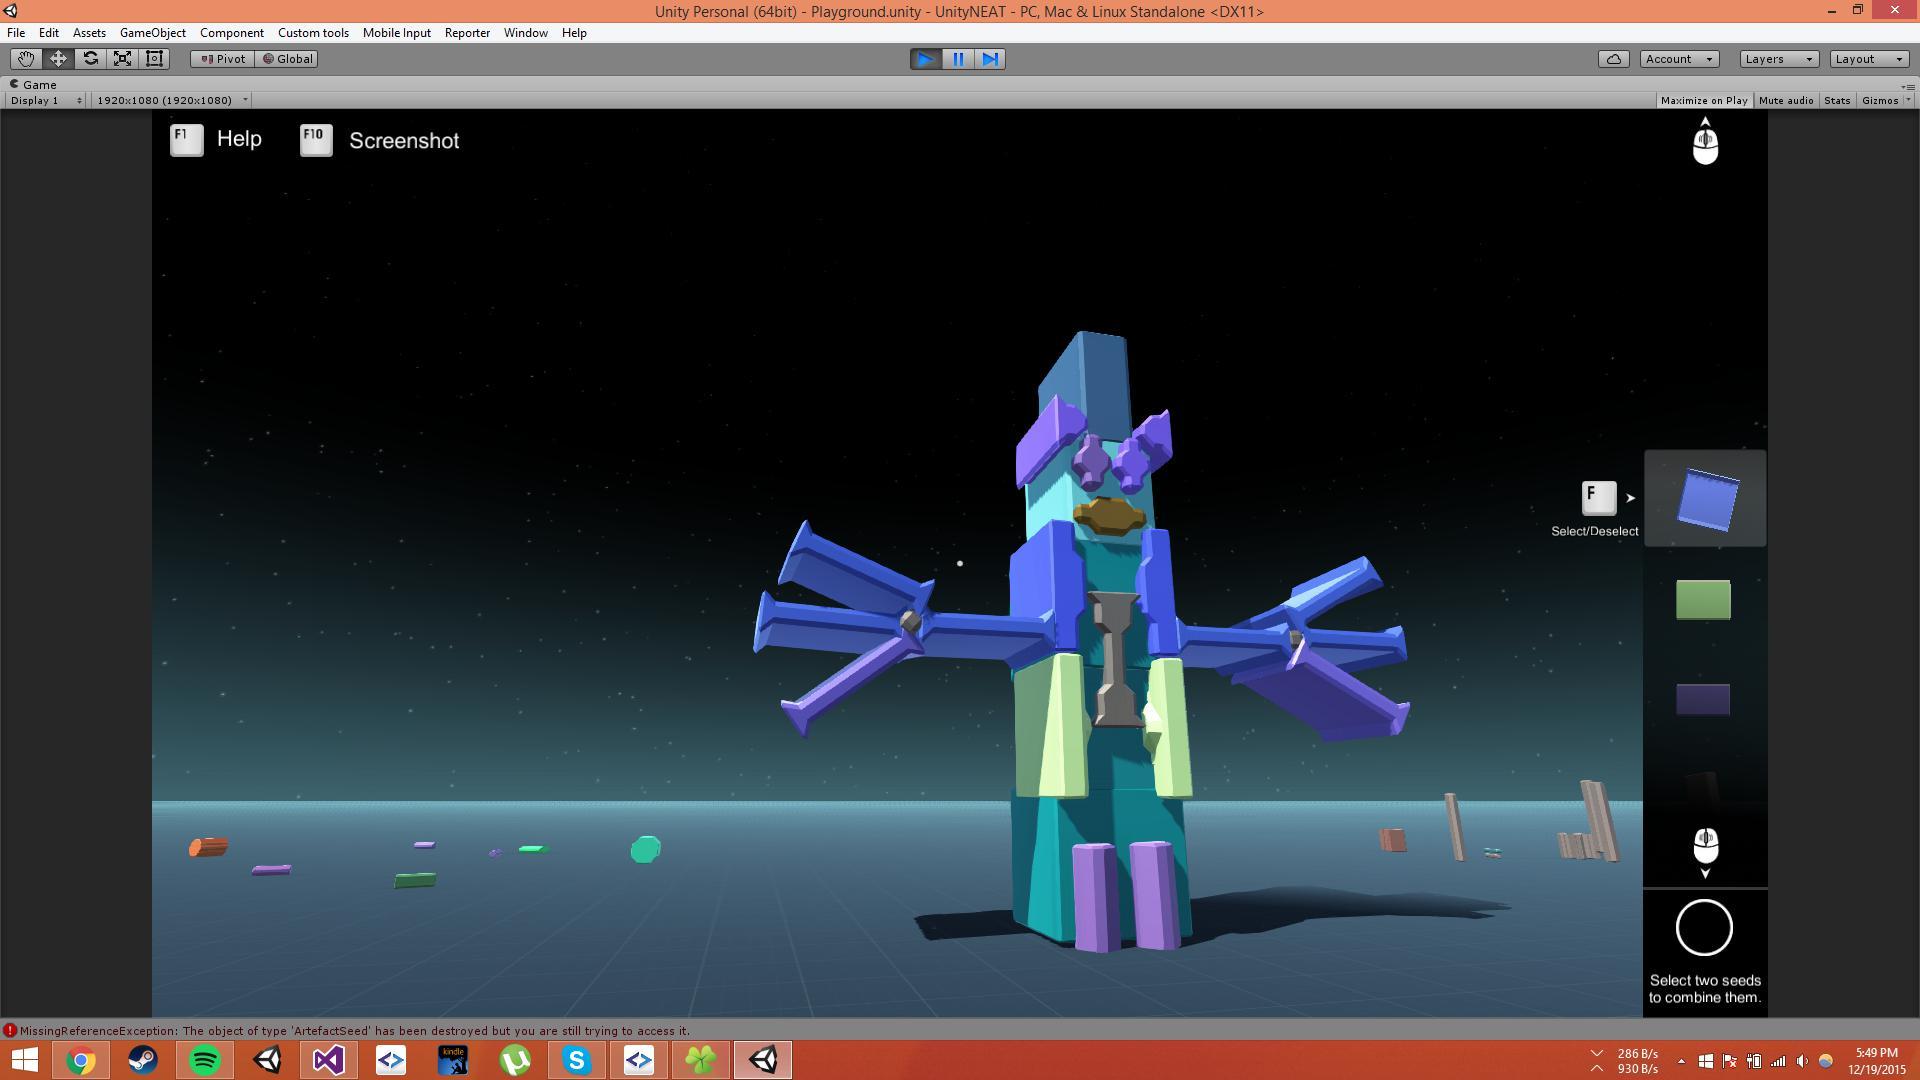The height and width of the screenshot is (1080, 1920).
Task: Pause the running game
Action: click(958, 59)
